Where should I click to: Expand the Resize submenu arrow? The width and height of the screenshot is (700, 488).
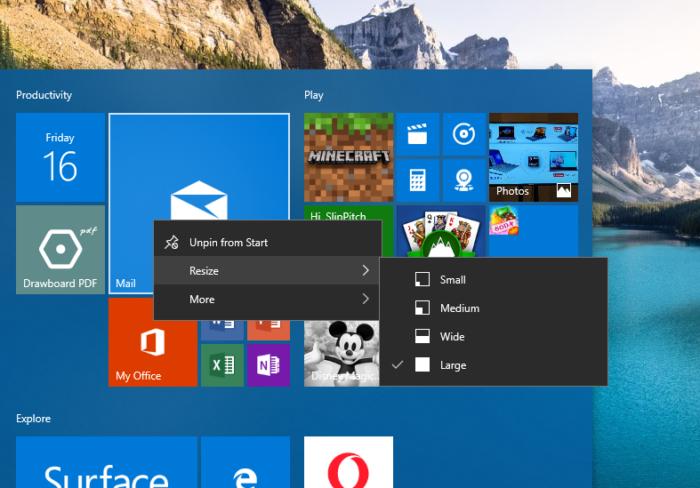pos(366,271)
